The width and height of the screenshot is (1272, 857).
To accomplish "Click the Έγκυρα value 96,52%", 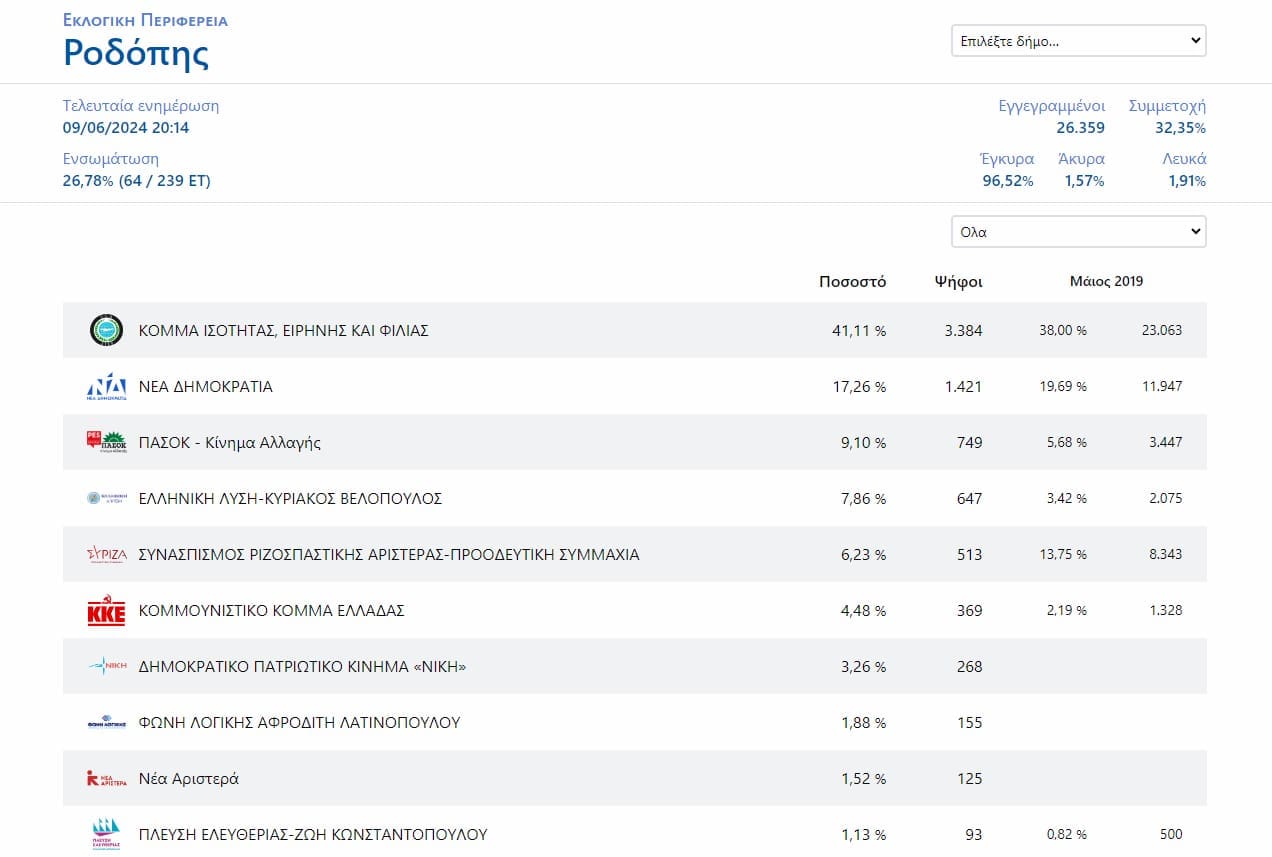I will 1008,181.
